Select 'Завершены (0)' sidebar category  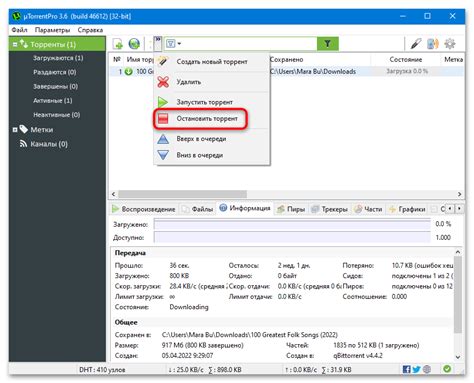coord(55,86)
